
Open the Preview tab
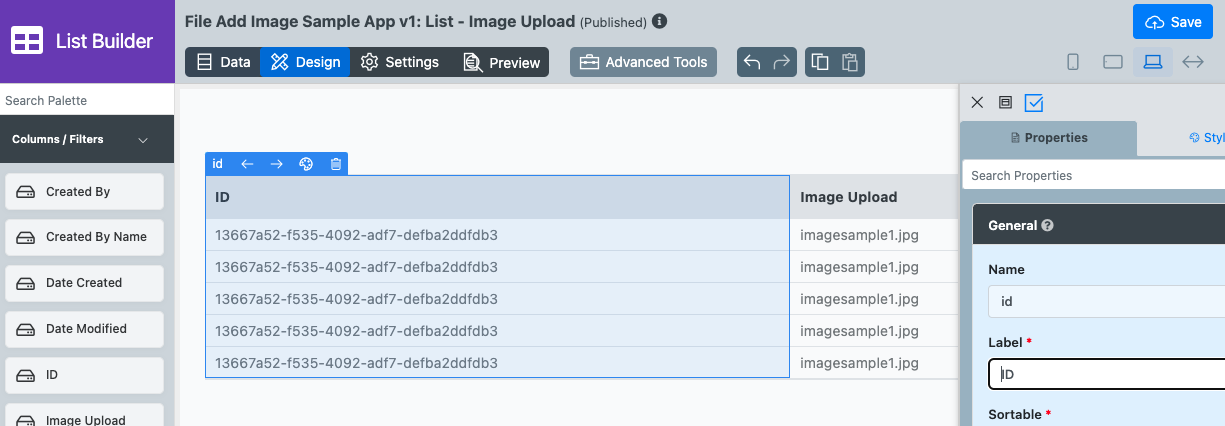coord(501,62)
